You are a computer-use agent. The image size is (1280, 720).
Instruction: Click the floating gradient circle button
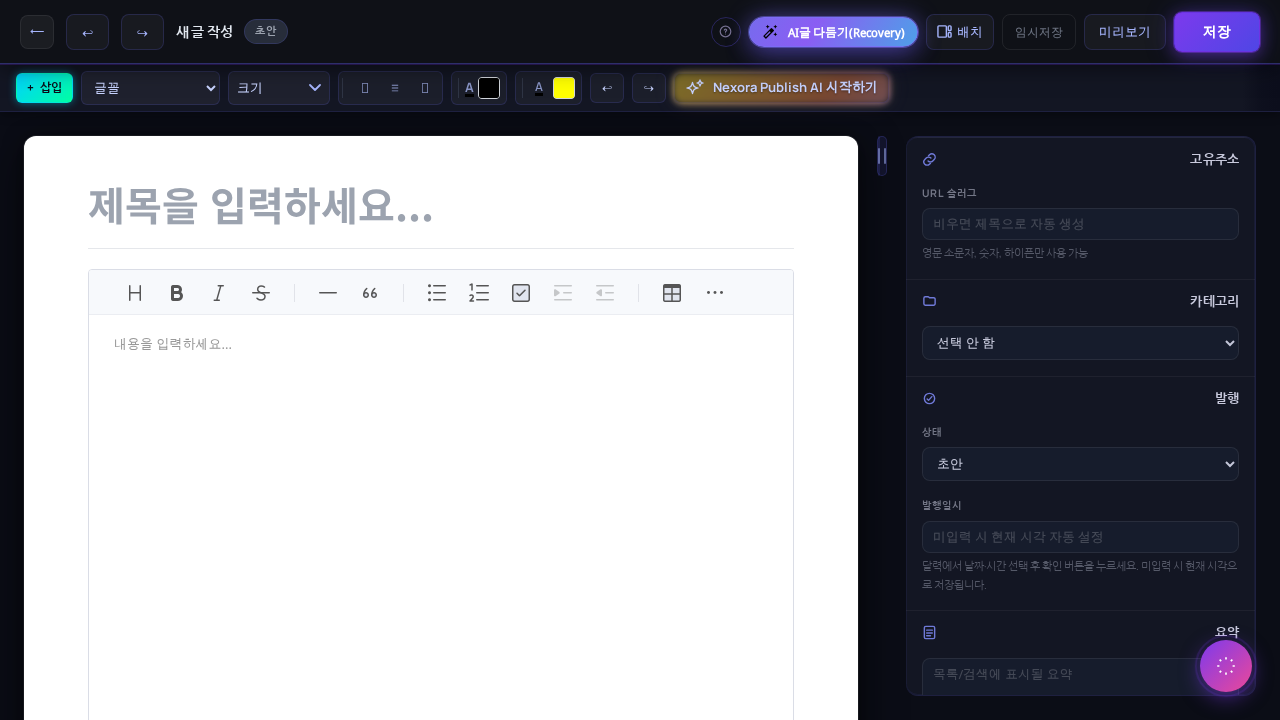tap(1226, 666)
